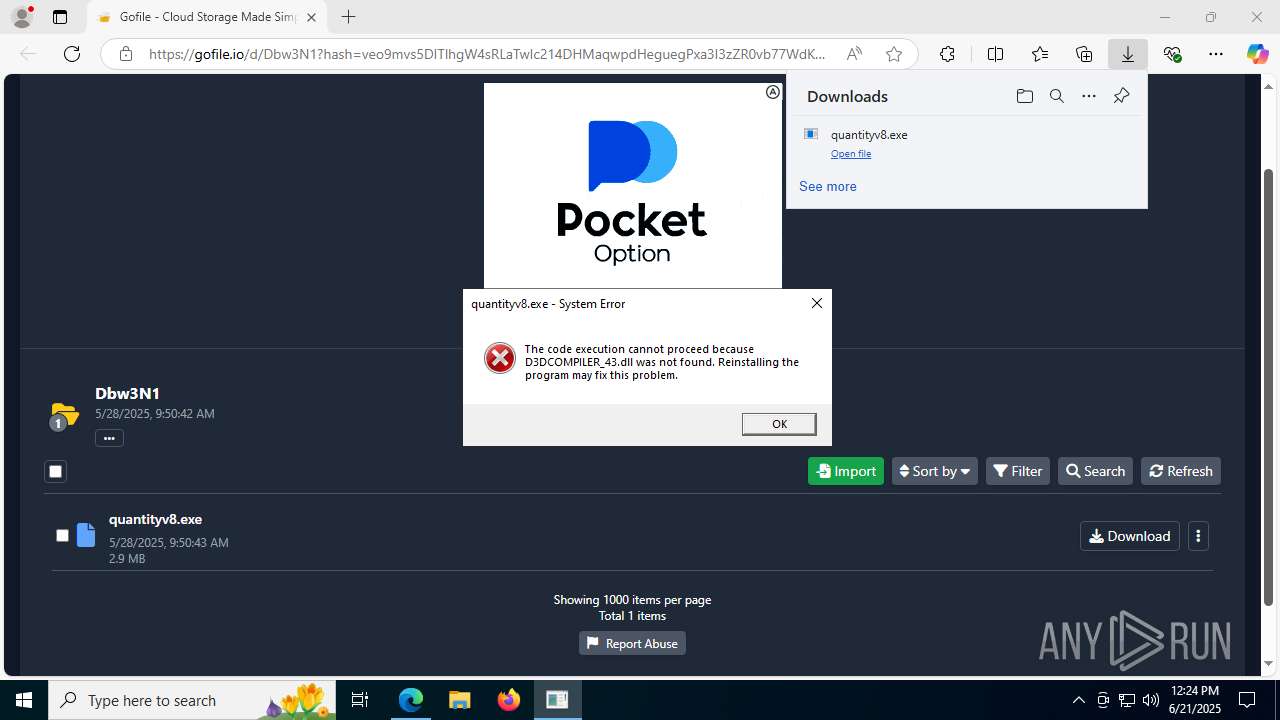This screenshot has width=1280, height=720.
Task: Click the ad info icon on Pocket Option ad
Action: pyautogui.click(x=773, y=92)
